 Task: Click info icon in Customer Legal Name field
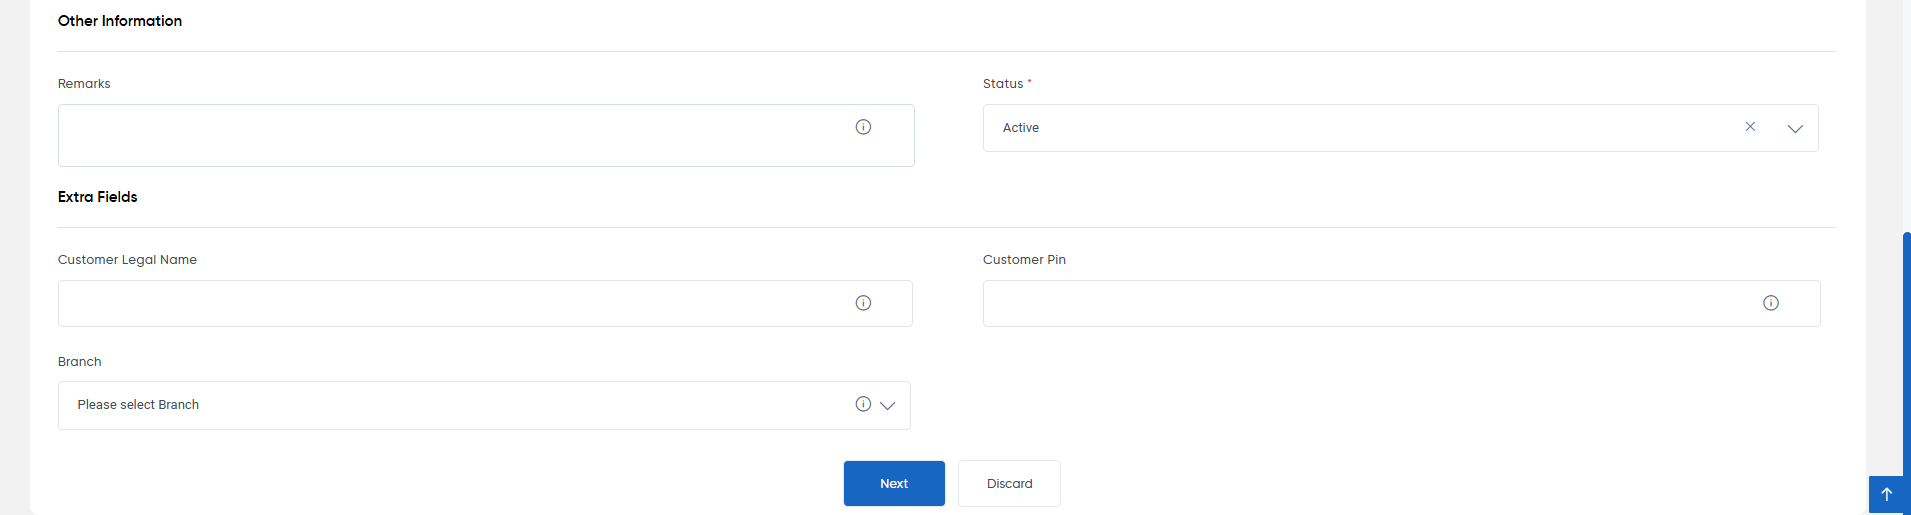[x=863, y=303]
